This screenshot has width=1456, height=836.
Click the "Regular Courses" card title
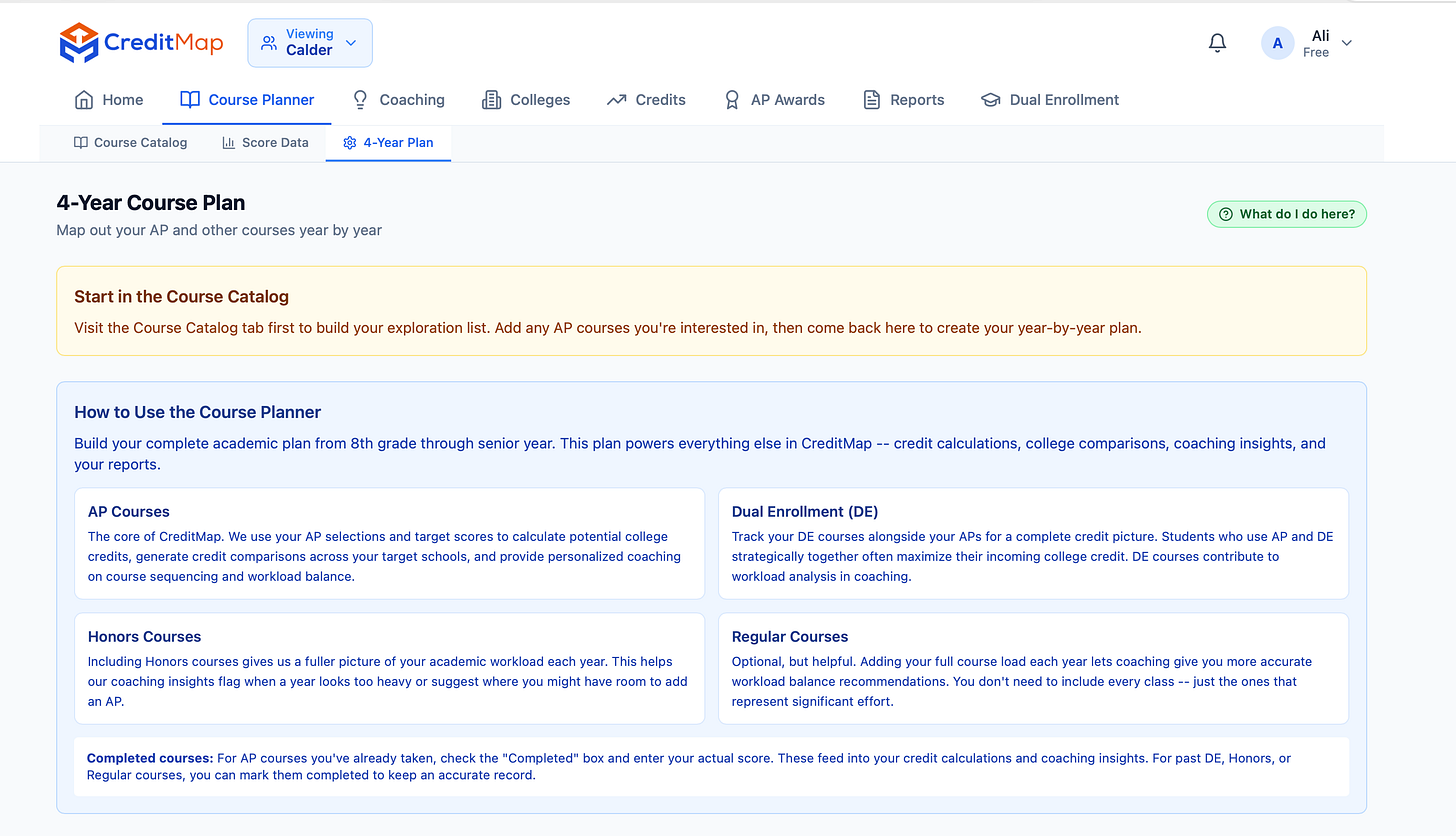(790, 637)
